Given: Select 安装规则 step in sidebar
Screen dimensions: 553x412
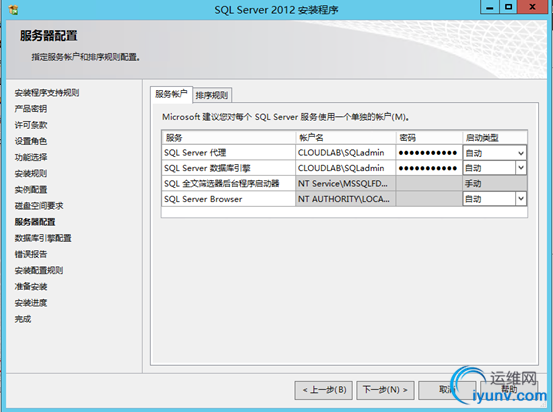Looking at the screenshot, I should tap(31, 174).
